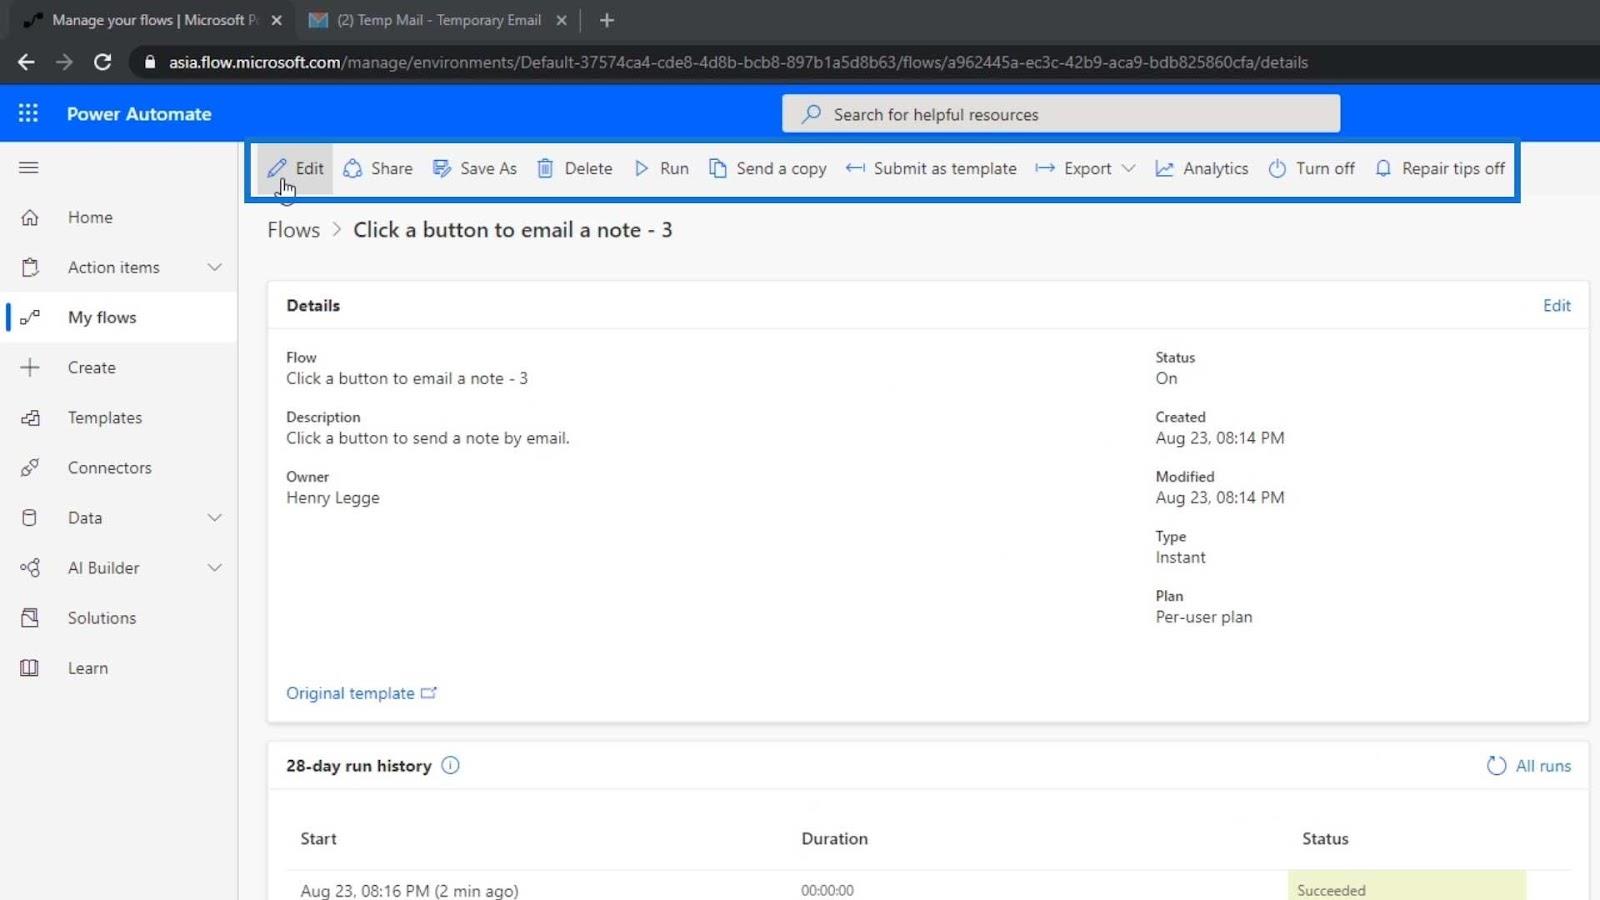1600x900 pixels.
Task: Click the Start column header
Action: [x=318, y=838]
